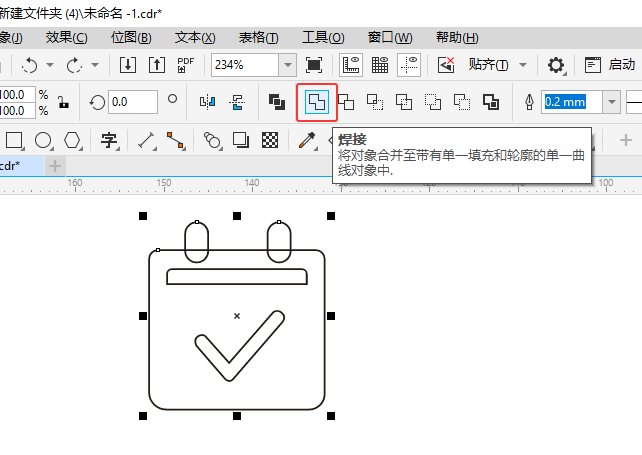Select the Text tool
The height and width of the screenshot is (455, 642).
click(109, 140)
